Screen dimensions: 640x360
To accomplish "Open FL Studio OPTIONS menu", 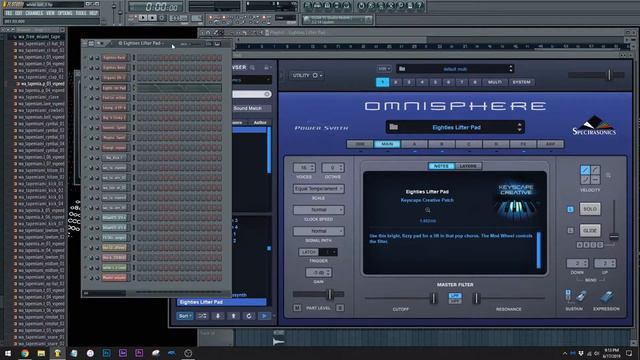I will point(65,13).
